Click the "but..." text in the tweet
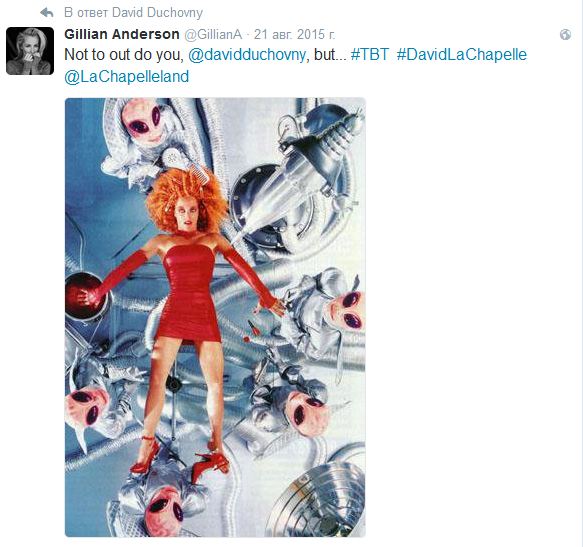The height and width of the screenshot is (547, 583). [x=330, y=55]
